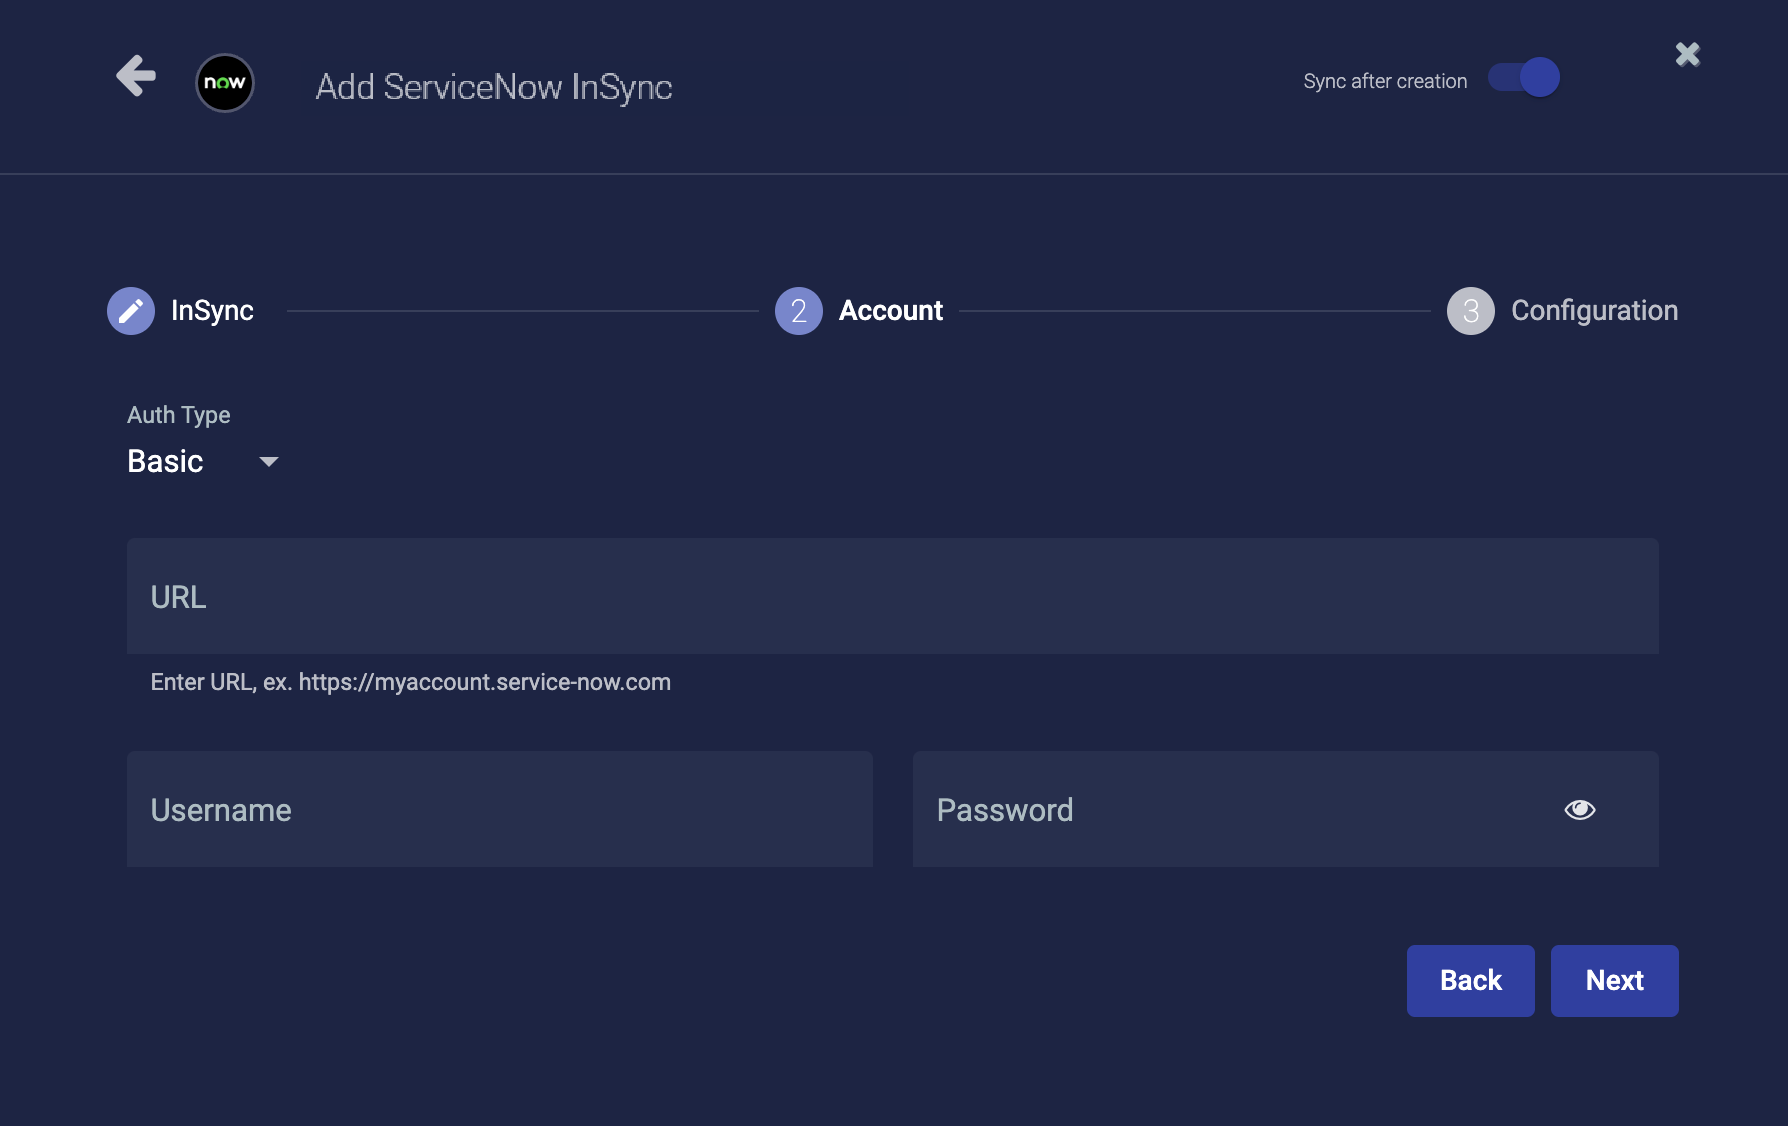Viewport: 1788px width, 1126px height.
Task: Click the back arrow icon
Action: pyautogui.click(x=136, y=76)
